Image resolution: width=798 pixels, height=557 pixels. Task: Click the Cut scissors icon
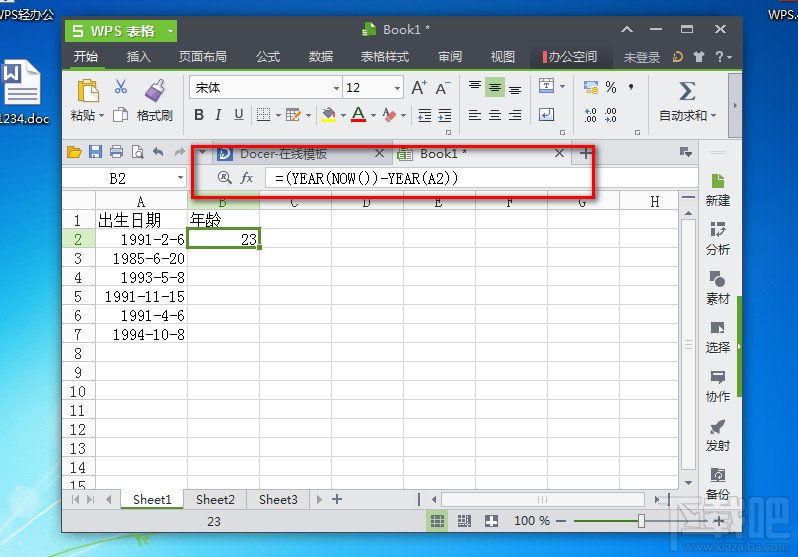tap(121, 88)
